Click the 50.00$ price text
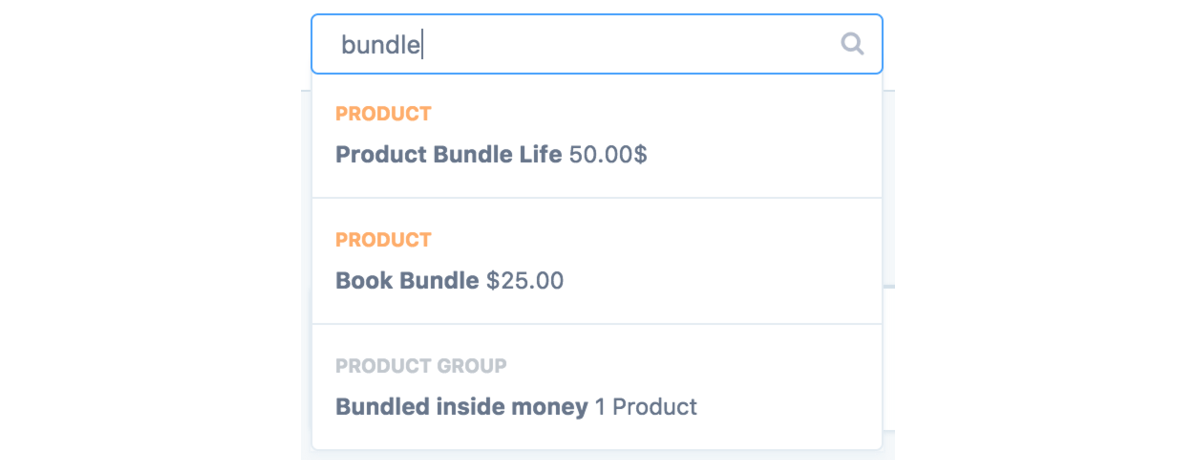 (x=608, y=155)
